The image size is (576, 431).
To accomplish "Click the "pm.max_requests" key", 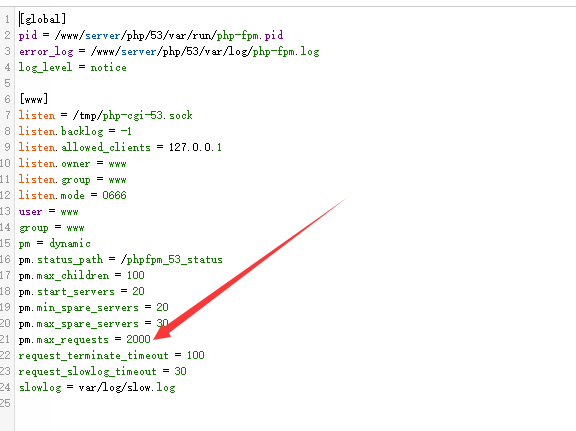I will tap(64, 340).
